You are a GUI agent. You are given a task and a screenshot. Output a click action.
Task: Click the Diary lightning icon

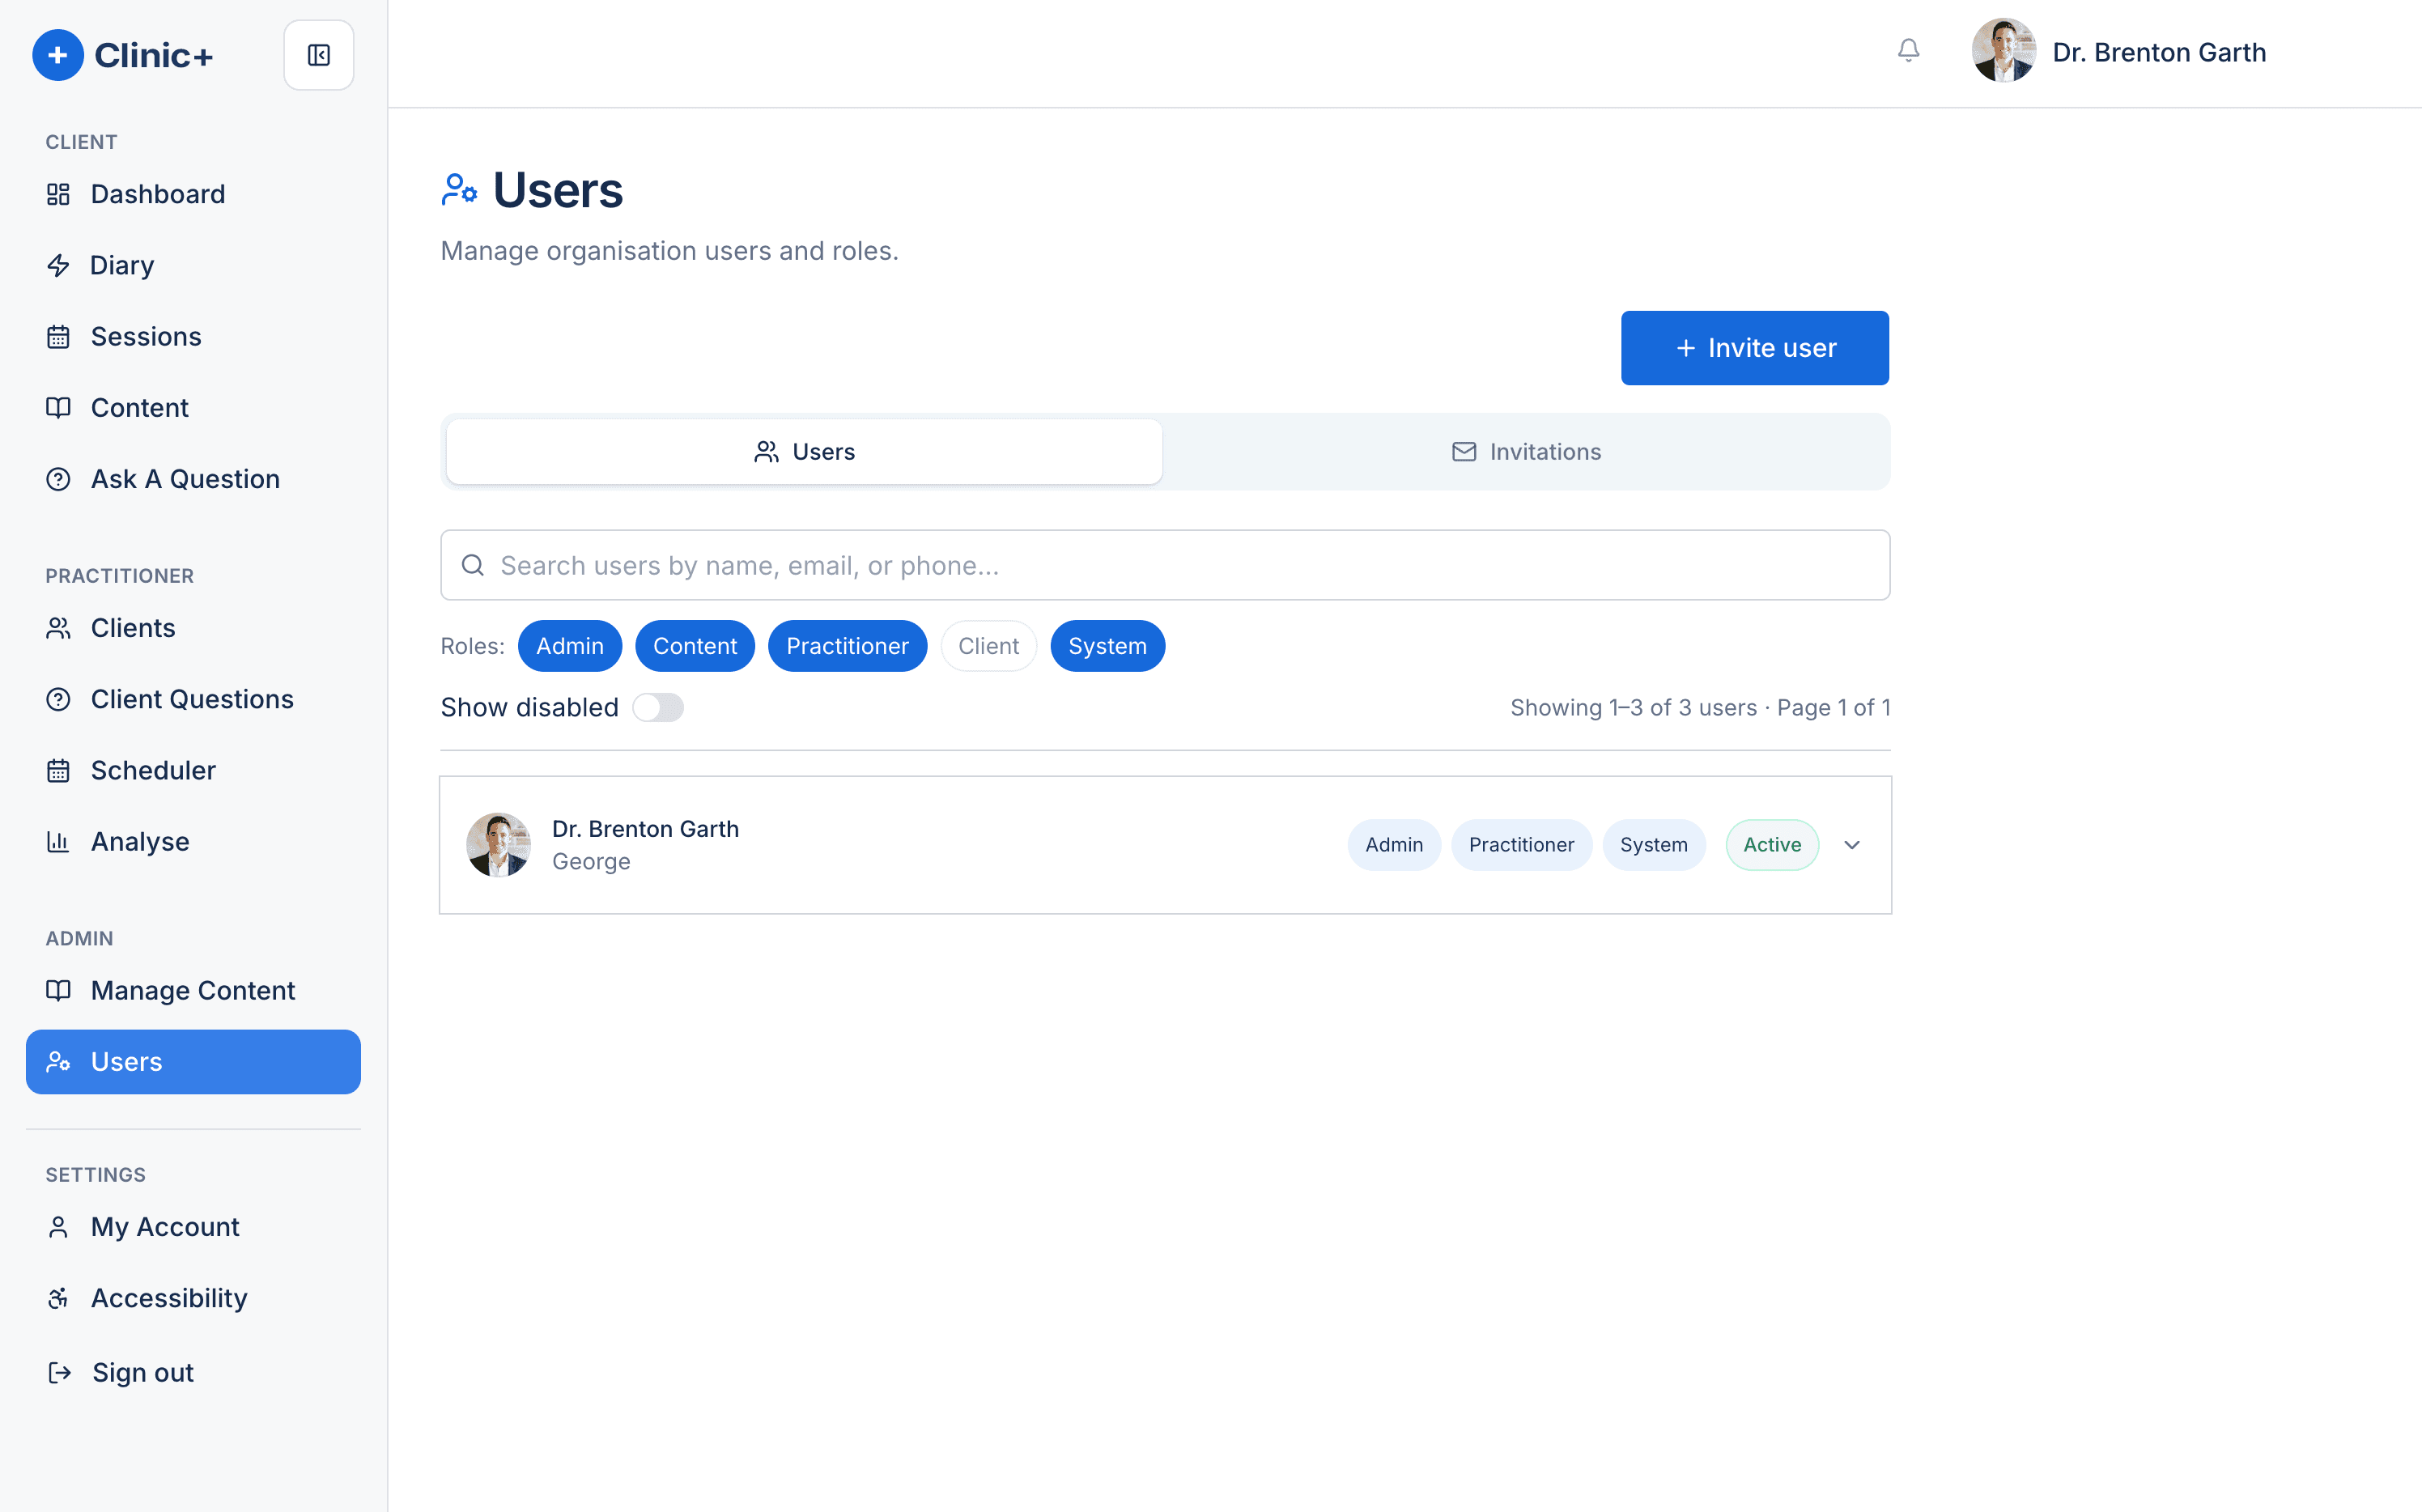pyautogui.click(x=58, y=265)
